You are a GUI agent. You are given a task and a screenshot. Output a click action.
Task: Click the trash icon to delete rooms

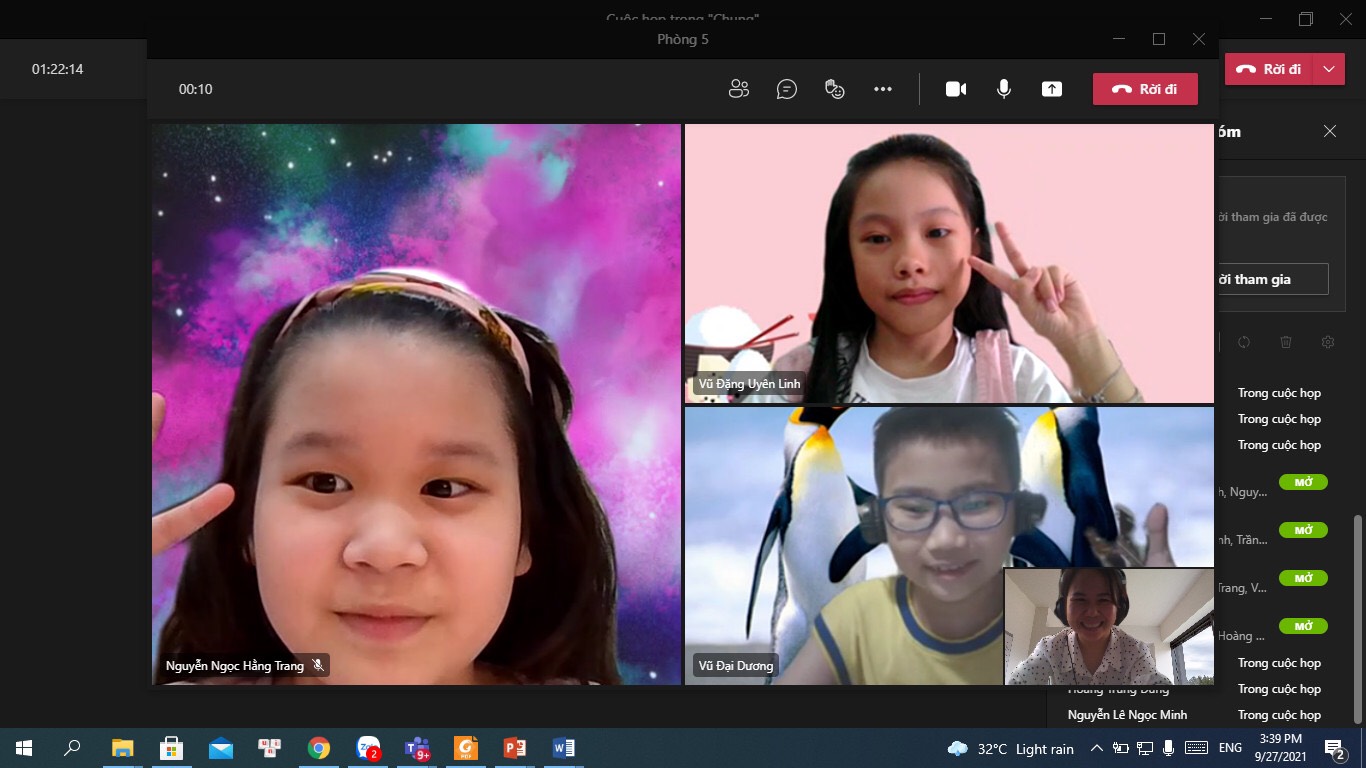(x=1286, y=342)
